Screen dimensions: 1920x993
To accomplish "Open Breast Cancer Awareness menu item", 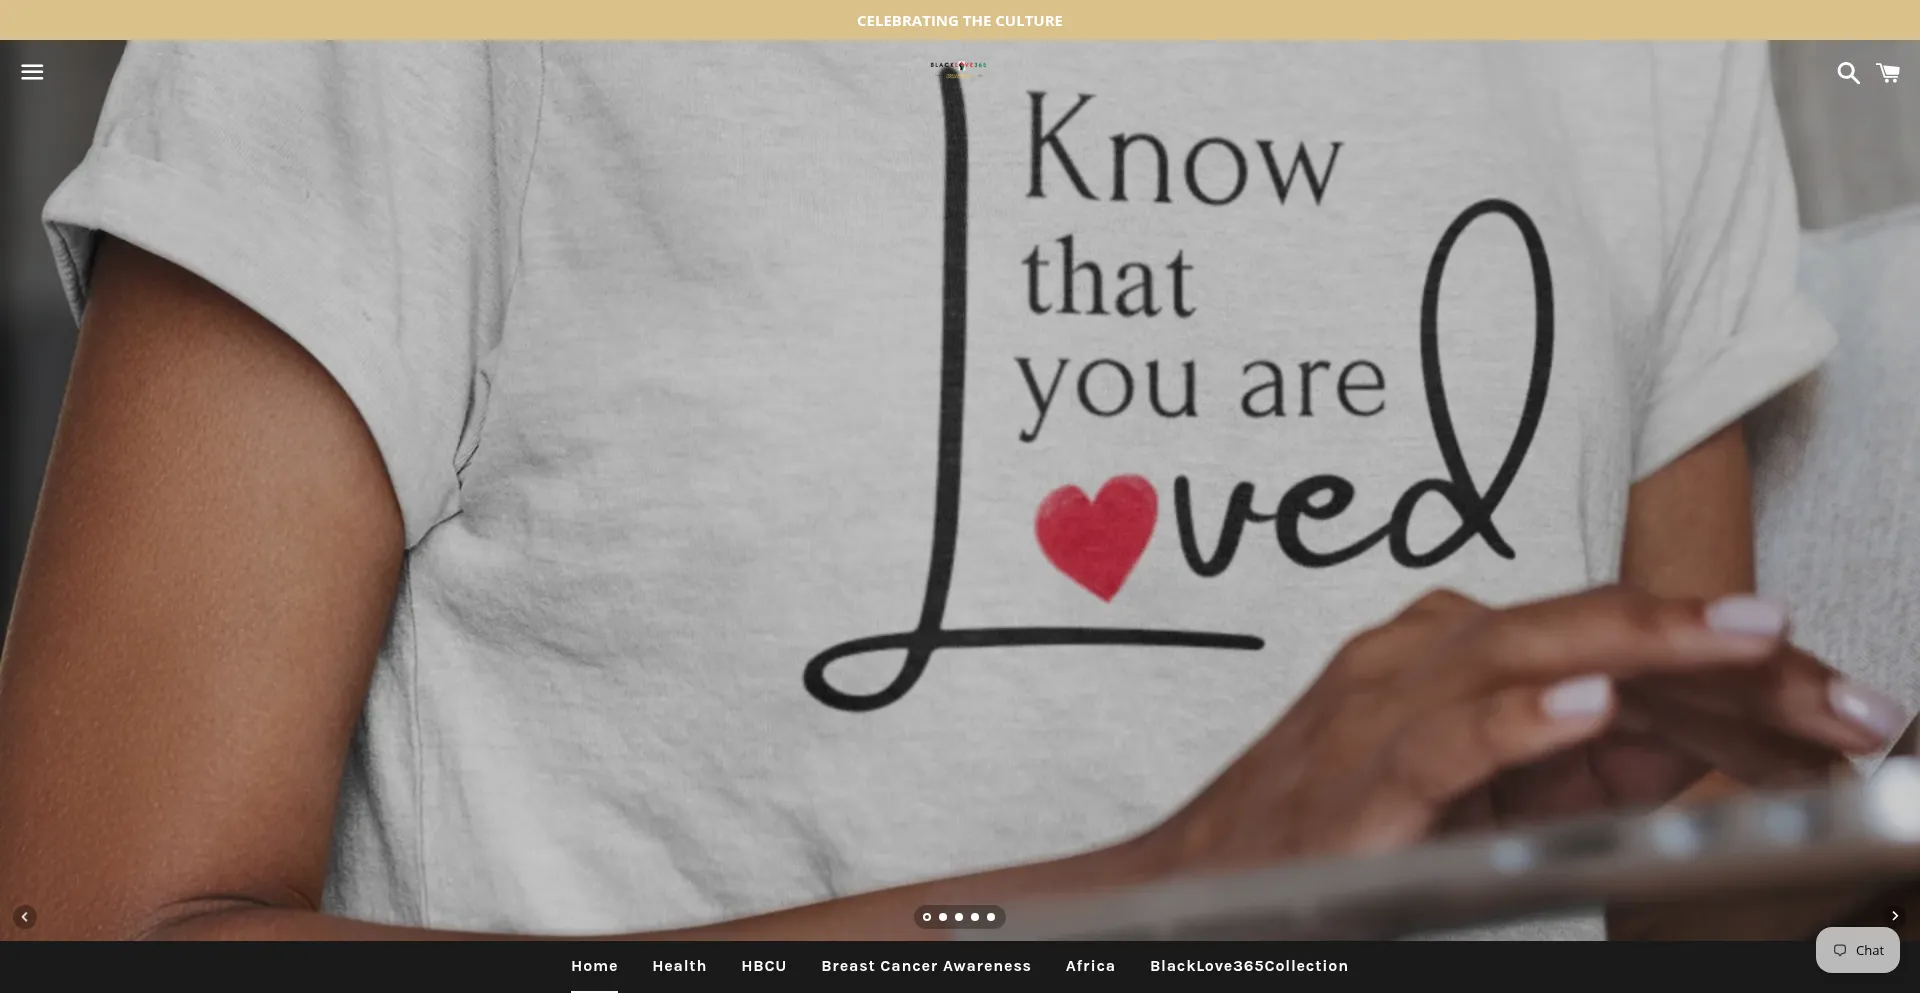I will 926,966.
